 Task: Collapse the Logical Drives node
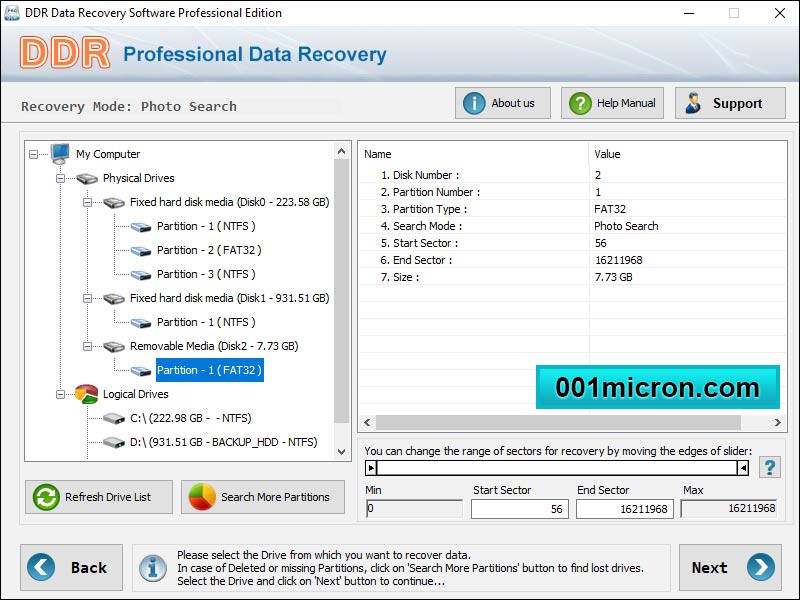61,394
